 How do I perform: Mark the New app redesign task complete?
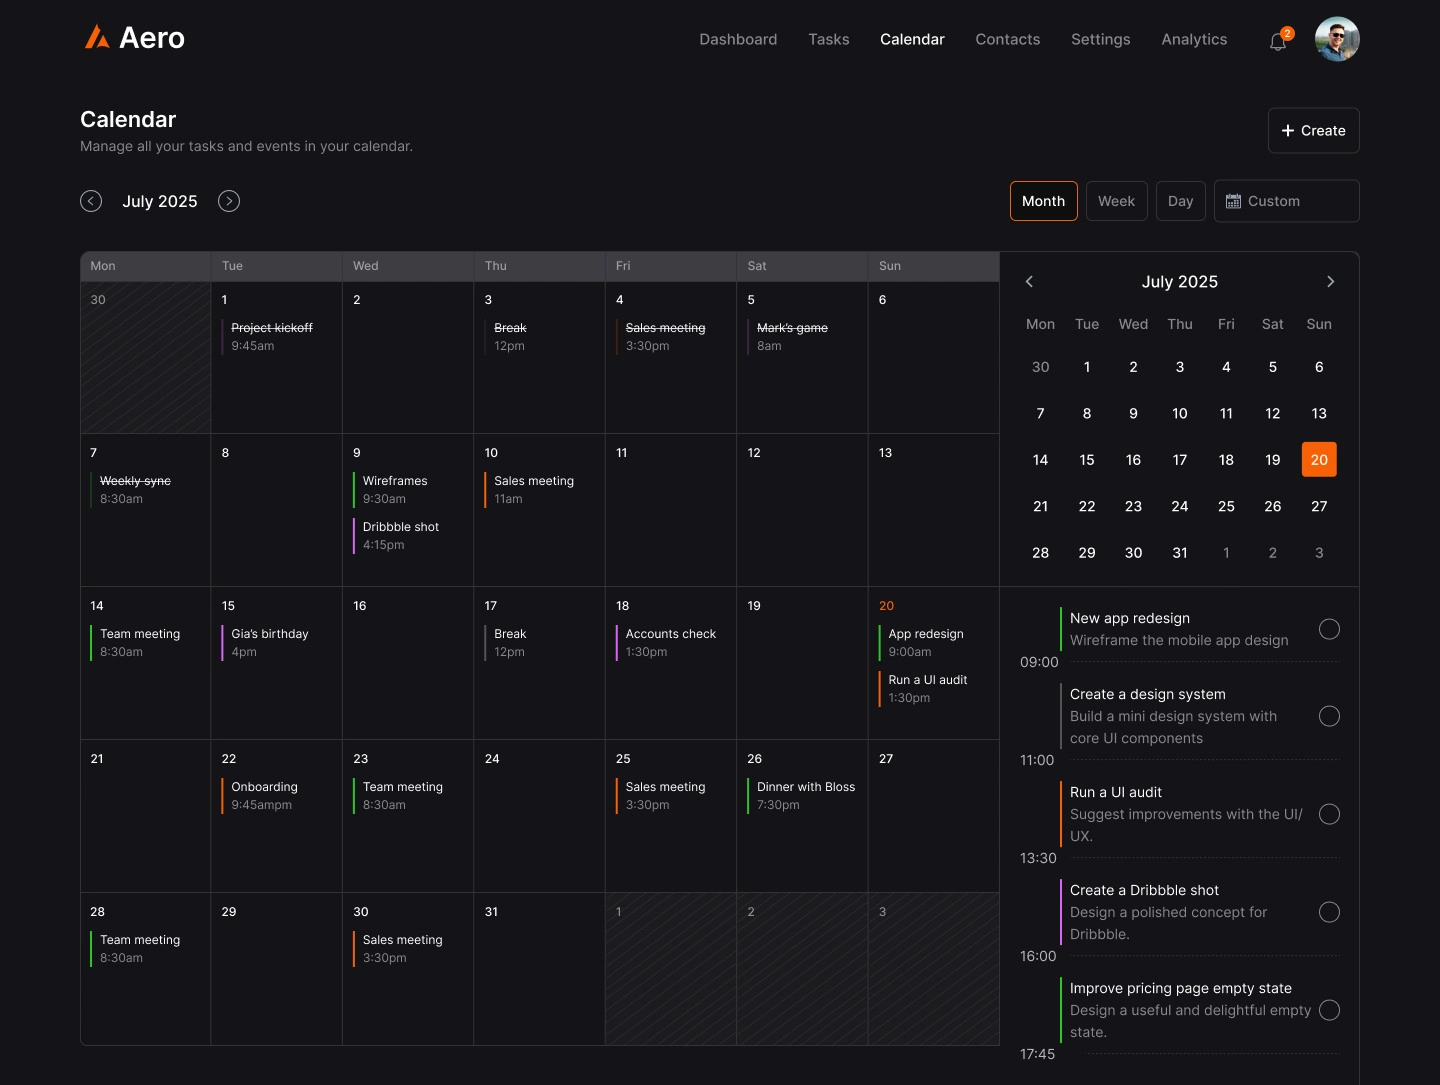coord(1330,630)
